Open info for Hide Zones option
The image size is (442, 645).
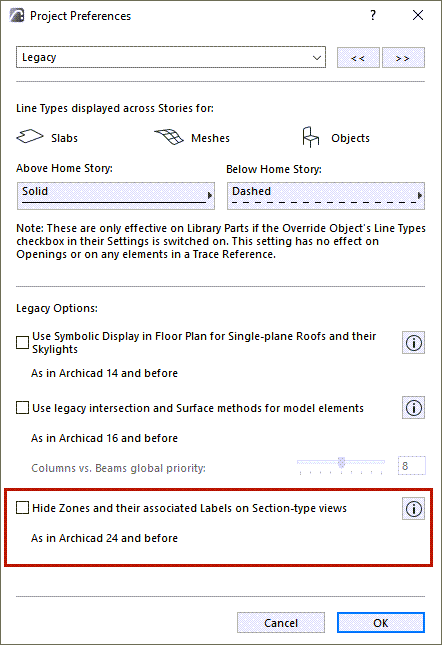413,508
